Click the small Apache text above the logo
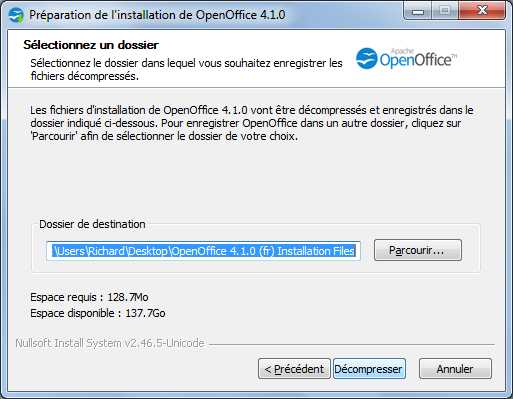 point(402,51)
